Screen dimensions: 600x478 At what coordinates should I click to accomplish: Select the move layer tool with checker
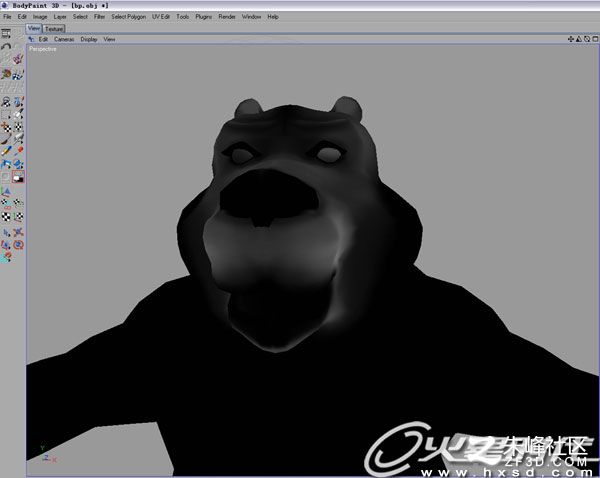tap(6, 127)
